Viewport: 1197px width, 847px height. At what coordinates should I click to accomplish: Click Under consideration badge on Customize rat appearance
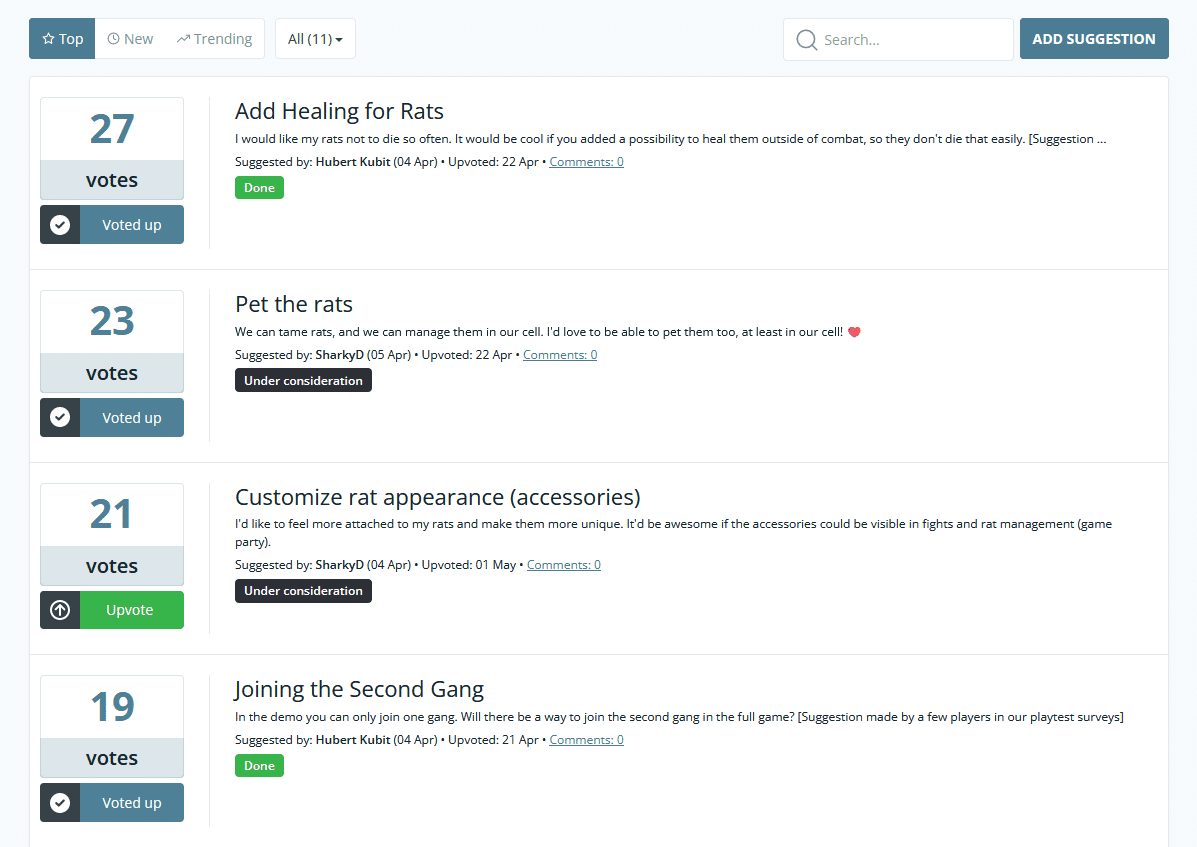303,591
